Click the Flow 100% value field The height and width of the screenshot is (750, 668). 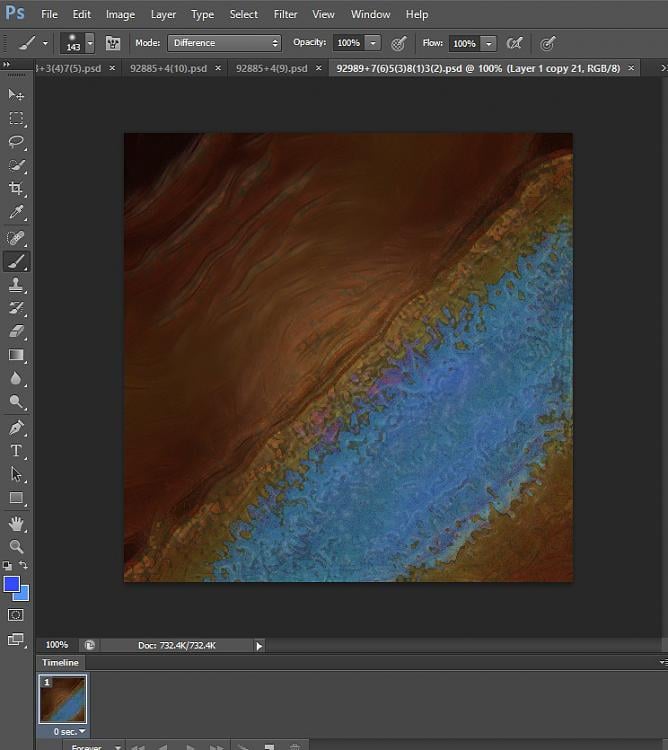click(465, 44)
